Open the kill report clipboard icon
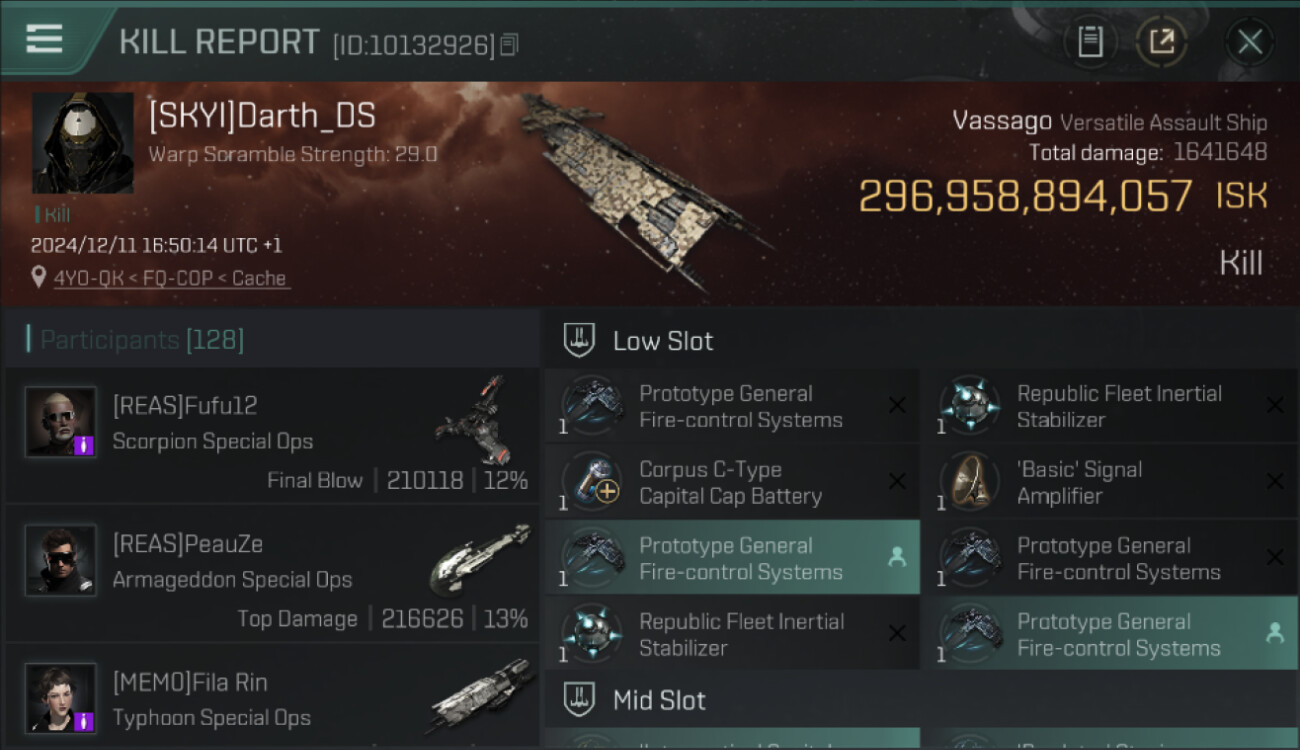This screenshot has height=750, width=1300. 1089,42
